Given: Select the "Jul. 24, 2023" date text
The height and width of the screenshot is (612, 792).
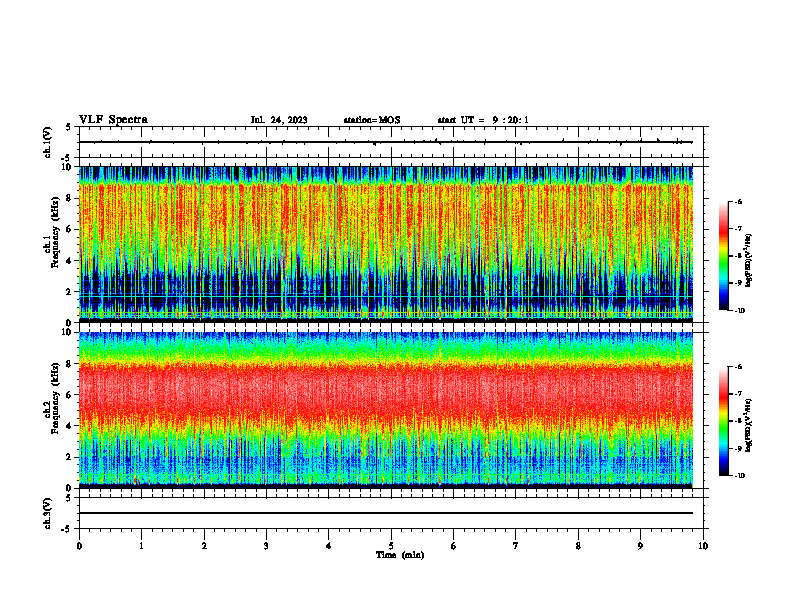Looking at the screenshot, I should [279, 120].
